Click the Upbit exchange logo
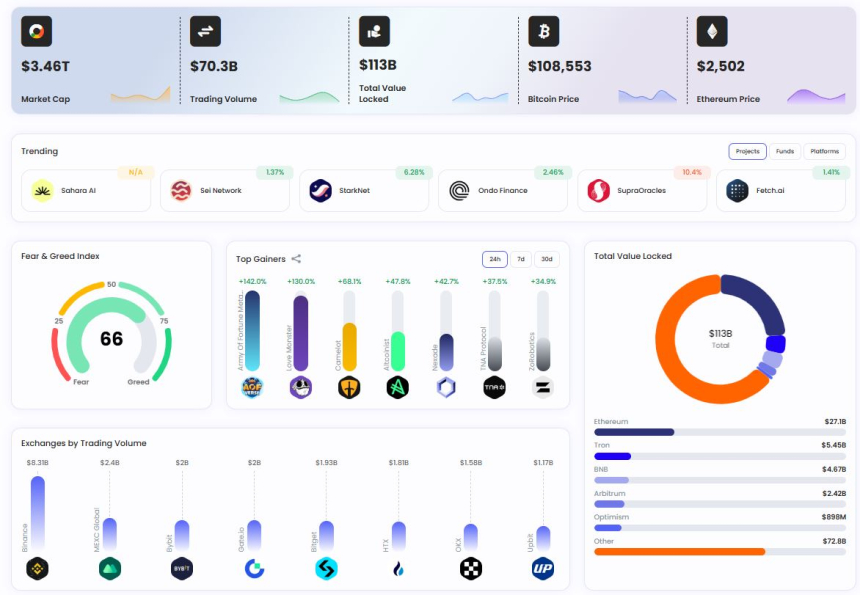The height and width of the screenshot is (595, 860). tap(543, 569)
